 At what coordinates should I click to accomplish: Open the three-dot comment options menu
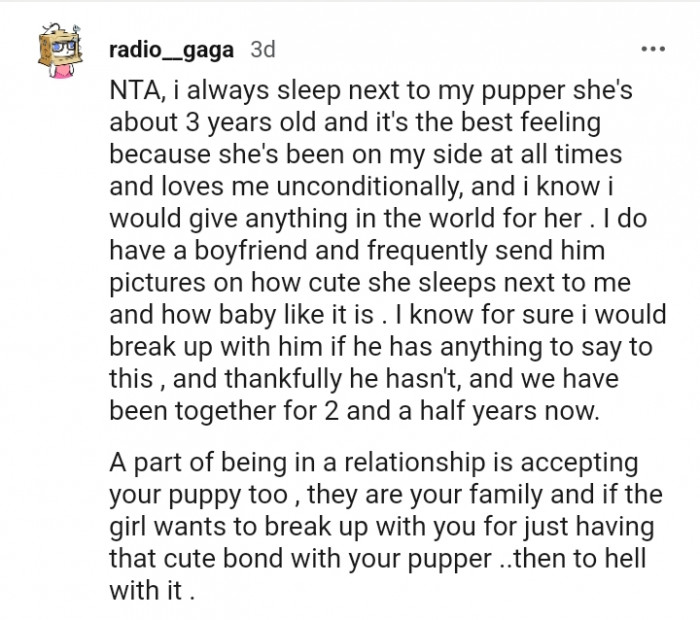(651, 48)
